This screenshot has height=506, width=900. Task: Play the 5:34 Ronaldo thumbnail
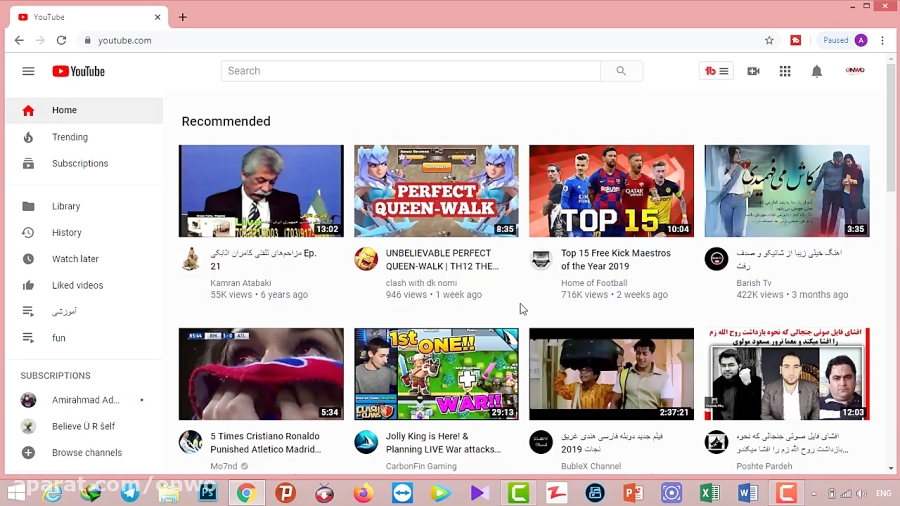pos(261,374)
